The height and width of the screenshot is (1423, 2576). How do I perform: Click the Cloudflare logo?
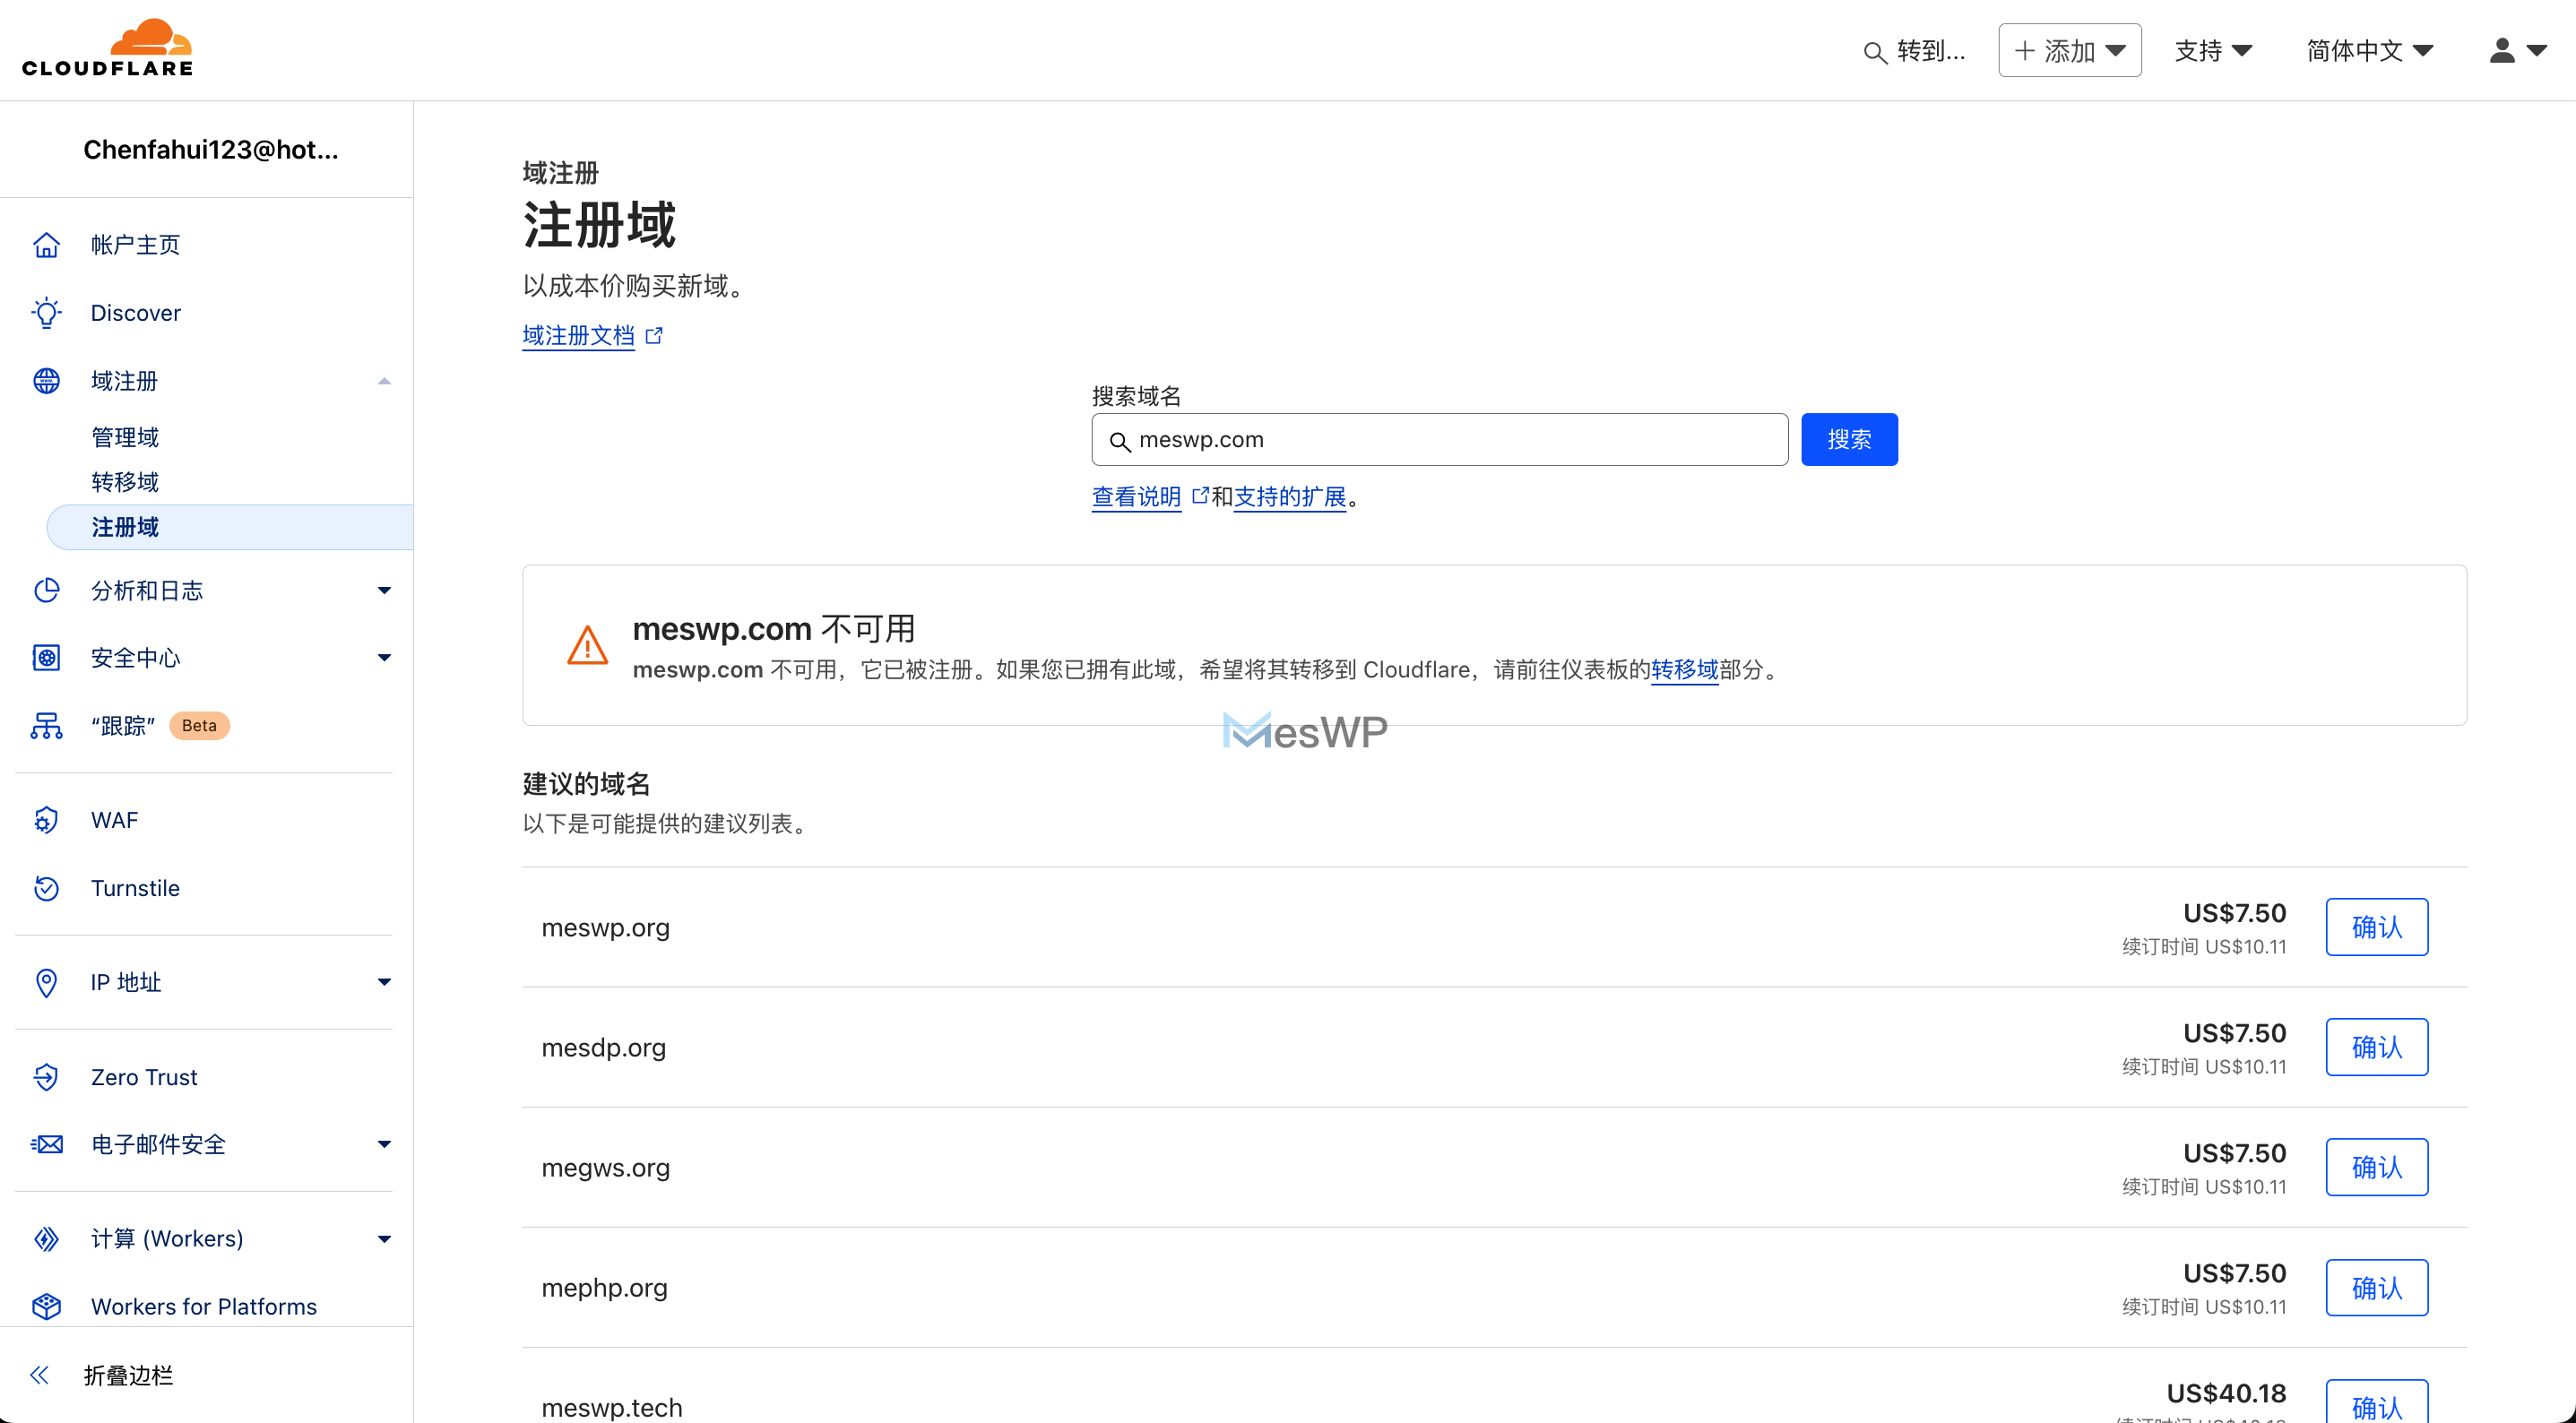point(107,48)
